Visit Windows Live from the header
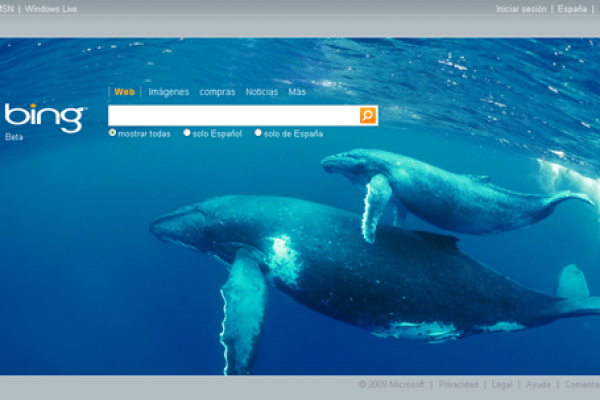The width and height of the screenshot is (600, 400). [51, 9]
